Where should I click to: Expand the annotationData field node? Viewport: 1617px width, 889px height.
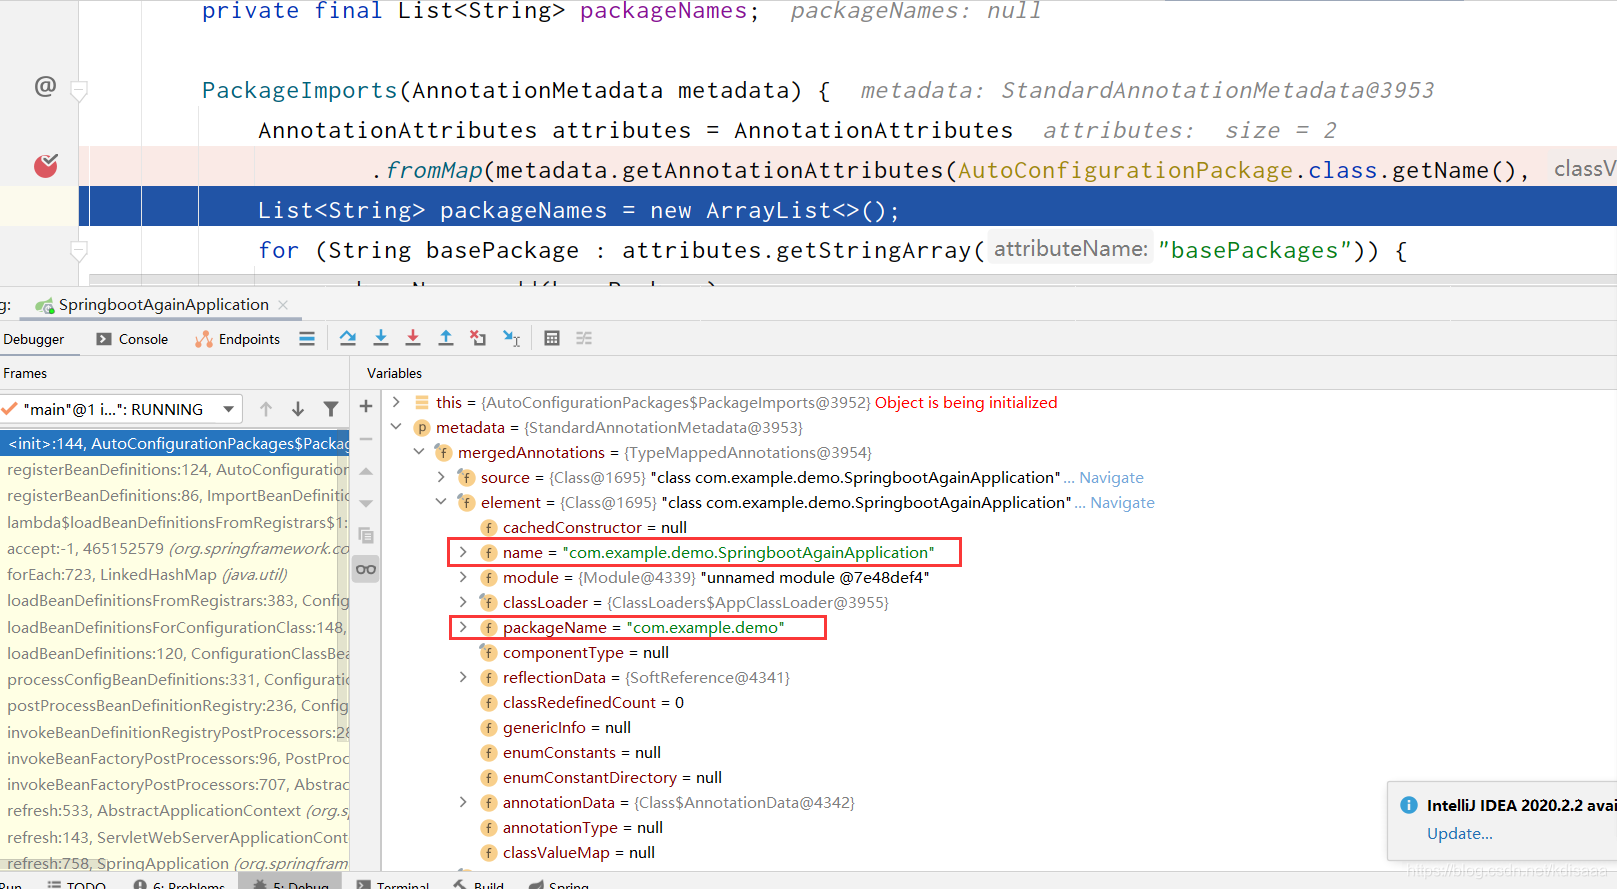coord(463,802)
